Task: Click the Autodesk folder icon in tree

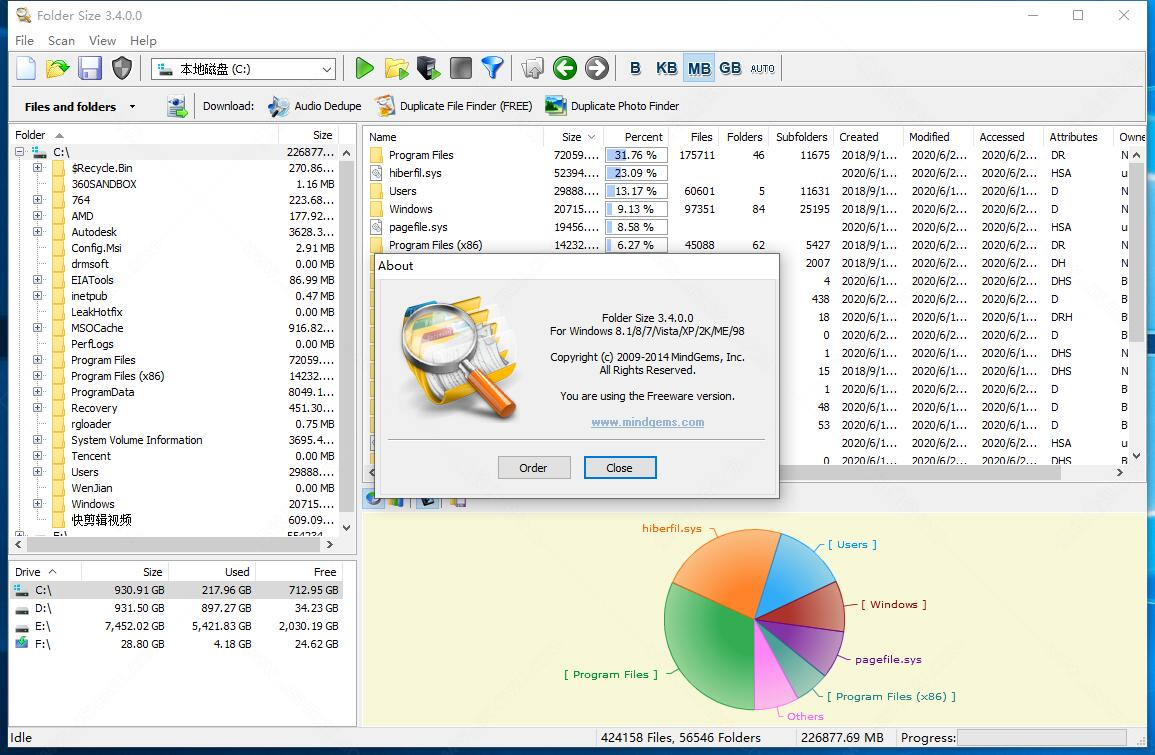Action: point(59,232)
